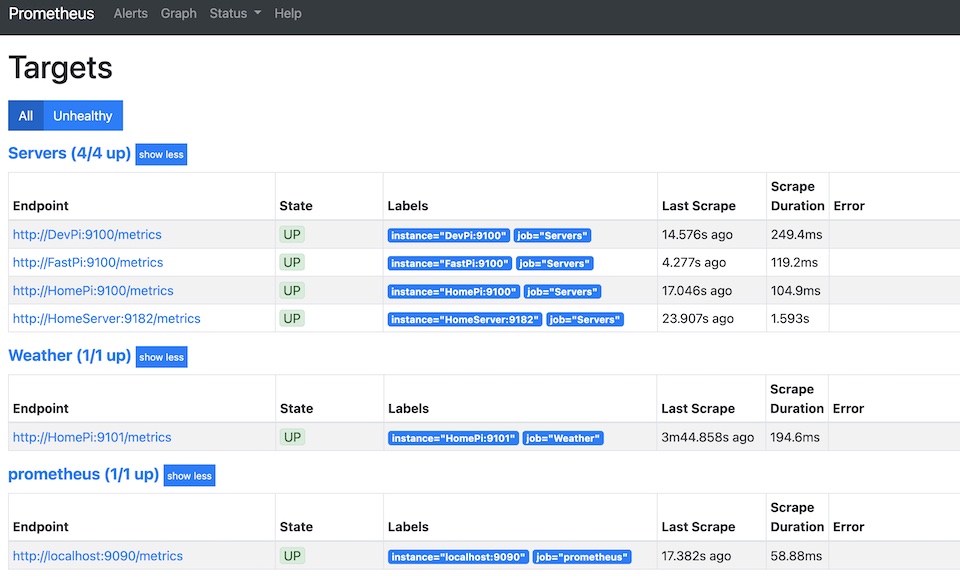Image resolution: width=960 pixels, height=579 pixels.
Task: Open the Status dropdown menu
Action: (235, 13)
